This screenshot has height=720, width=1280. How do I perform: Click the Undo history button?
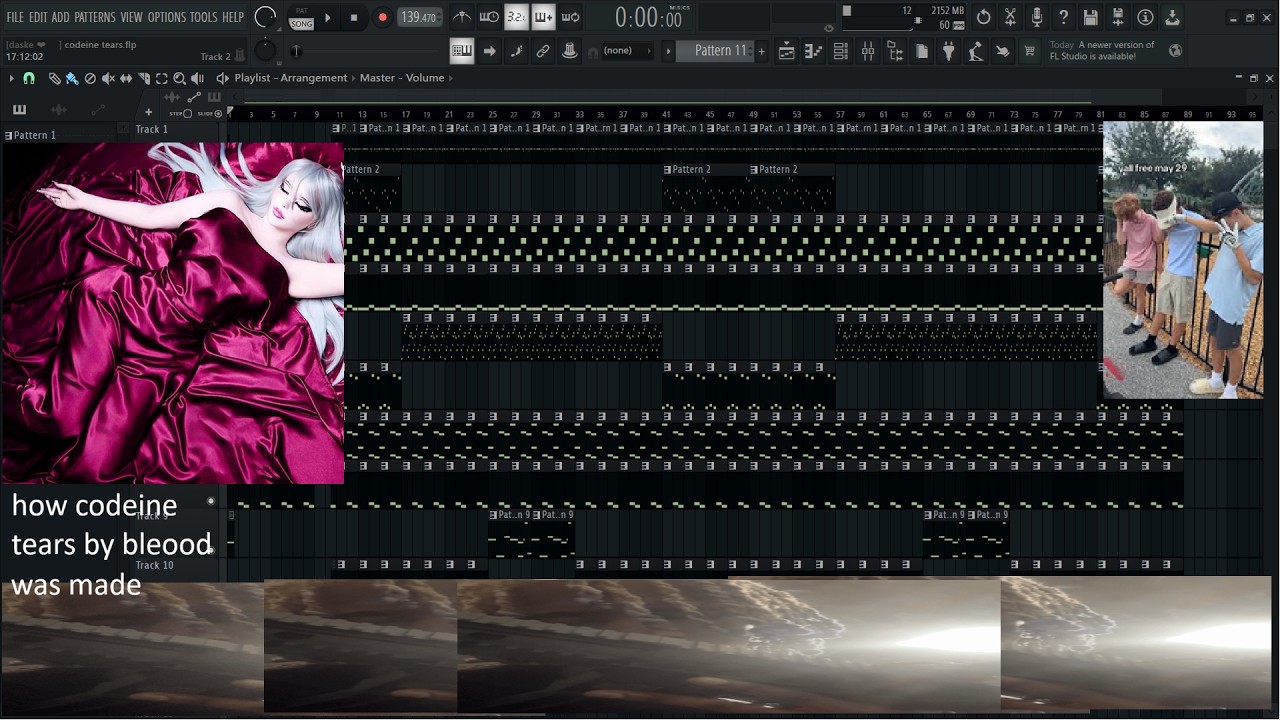click(x=984, y=17)
